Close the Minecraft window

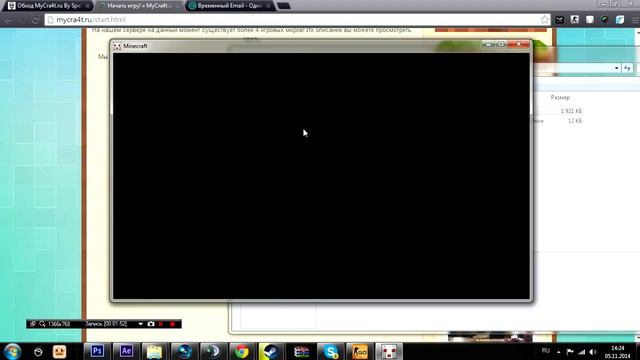(x=518, y=44)
